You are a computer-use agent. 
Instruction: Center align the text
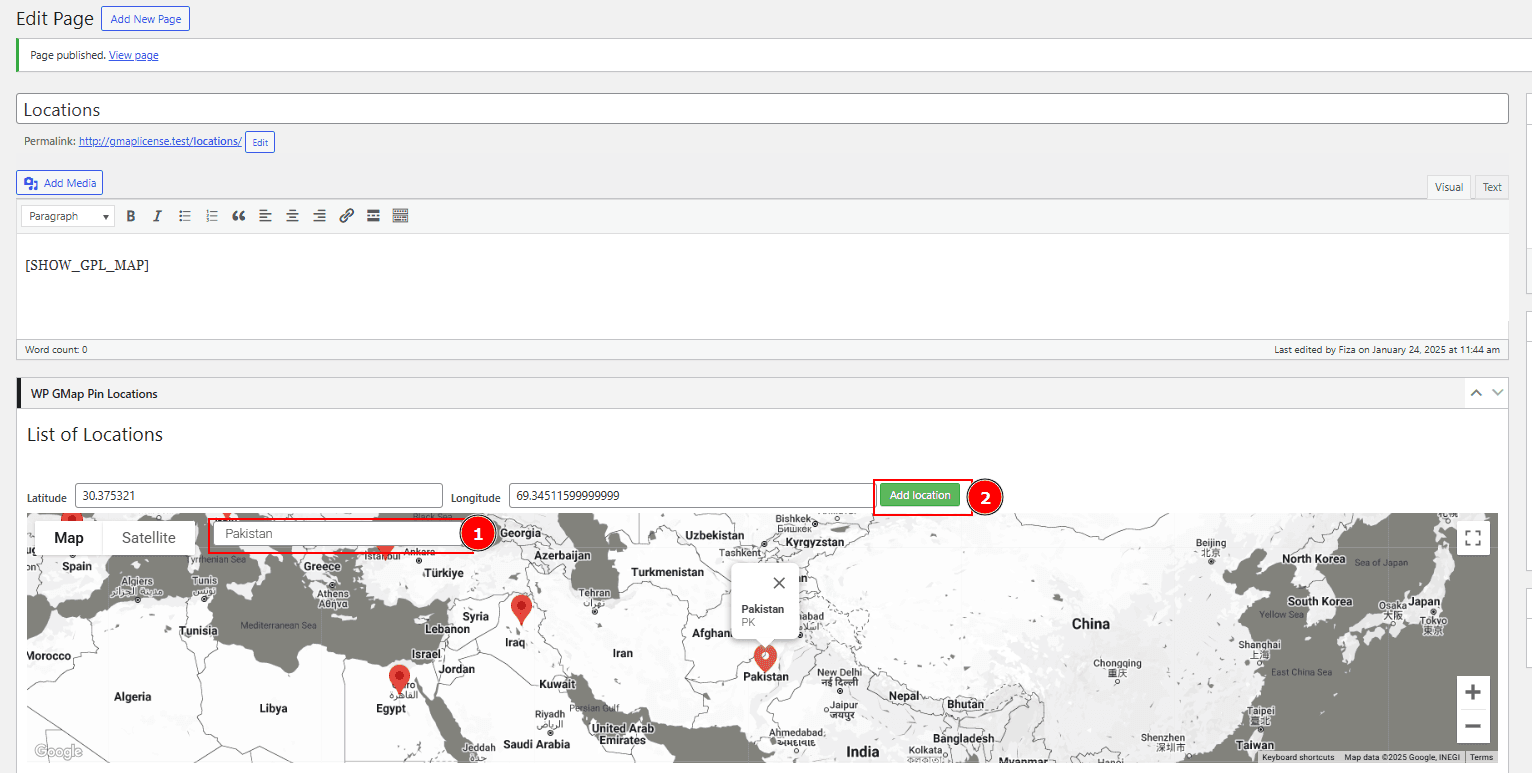pos(292,216)
